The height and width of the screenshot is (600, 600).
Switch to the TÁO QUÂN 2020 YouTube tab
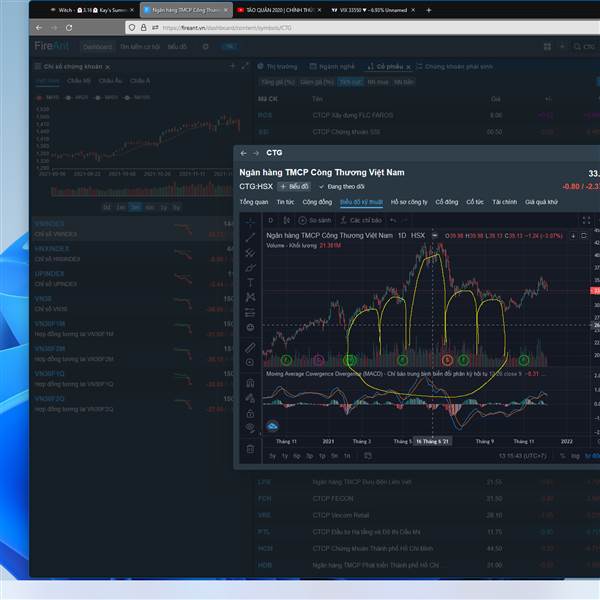279,10
